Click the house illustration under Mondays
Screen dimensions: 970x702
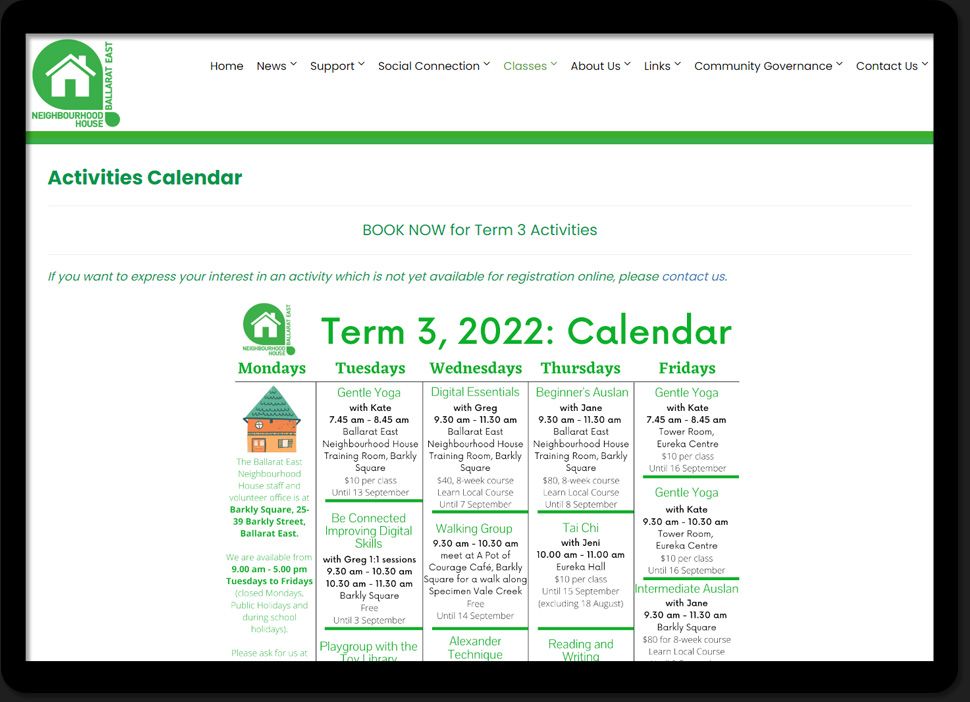coord(271,419)
